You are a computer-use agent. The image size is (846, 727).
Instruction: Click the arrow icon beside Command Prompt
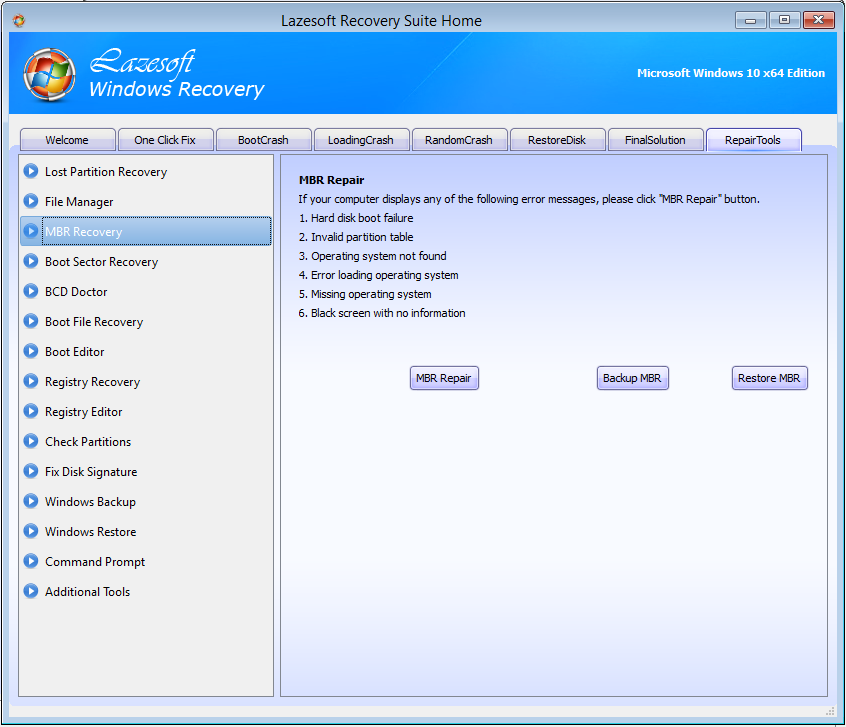click(x=31, y=561)
